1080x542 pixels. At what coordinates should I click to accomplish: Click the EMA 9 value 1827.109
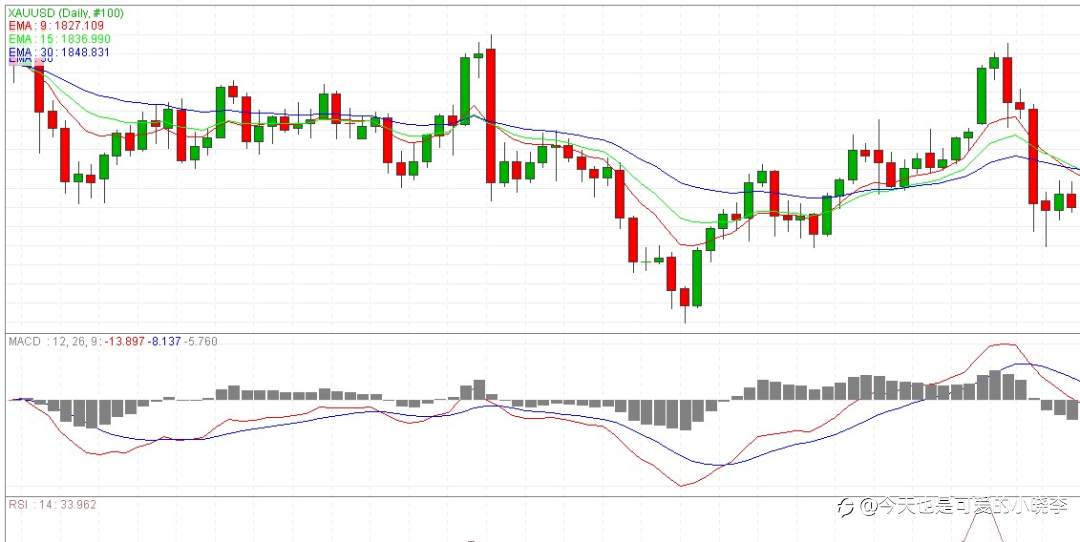[79, 26]
